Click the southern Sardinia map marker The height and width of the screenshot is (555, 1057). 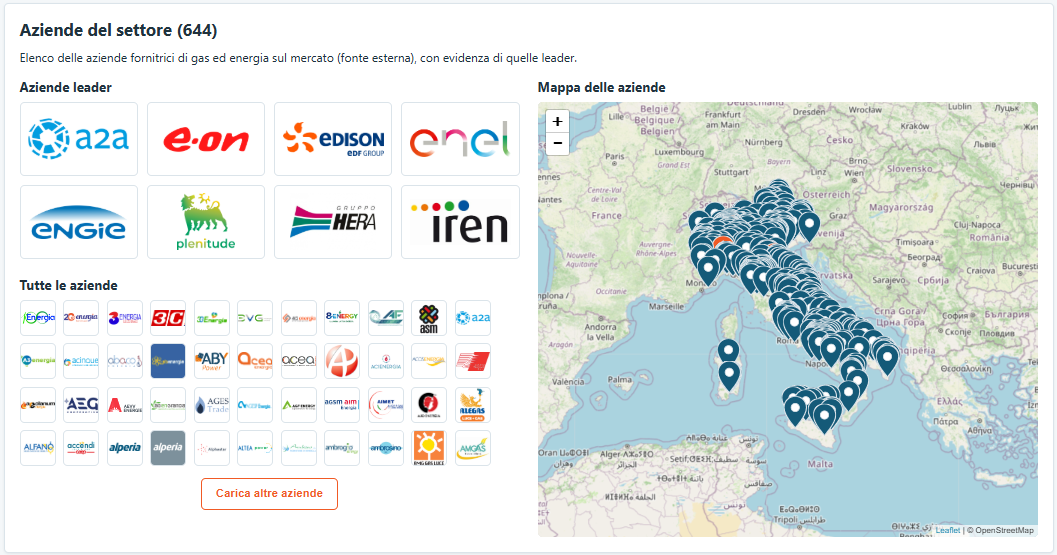[x=729, y=376]
